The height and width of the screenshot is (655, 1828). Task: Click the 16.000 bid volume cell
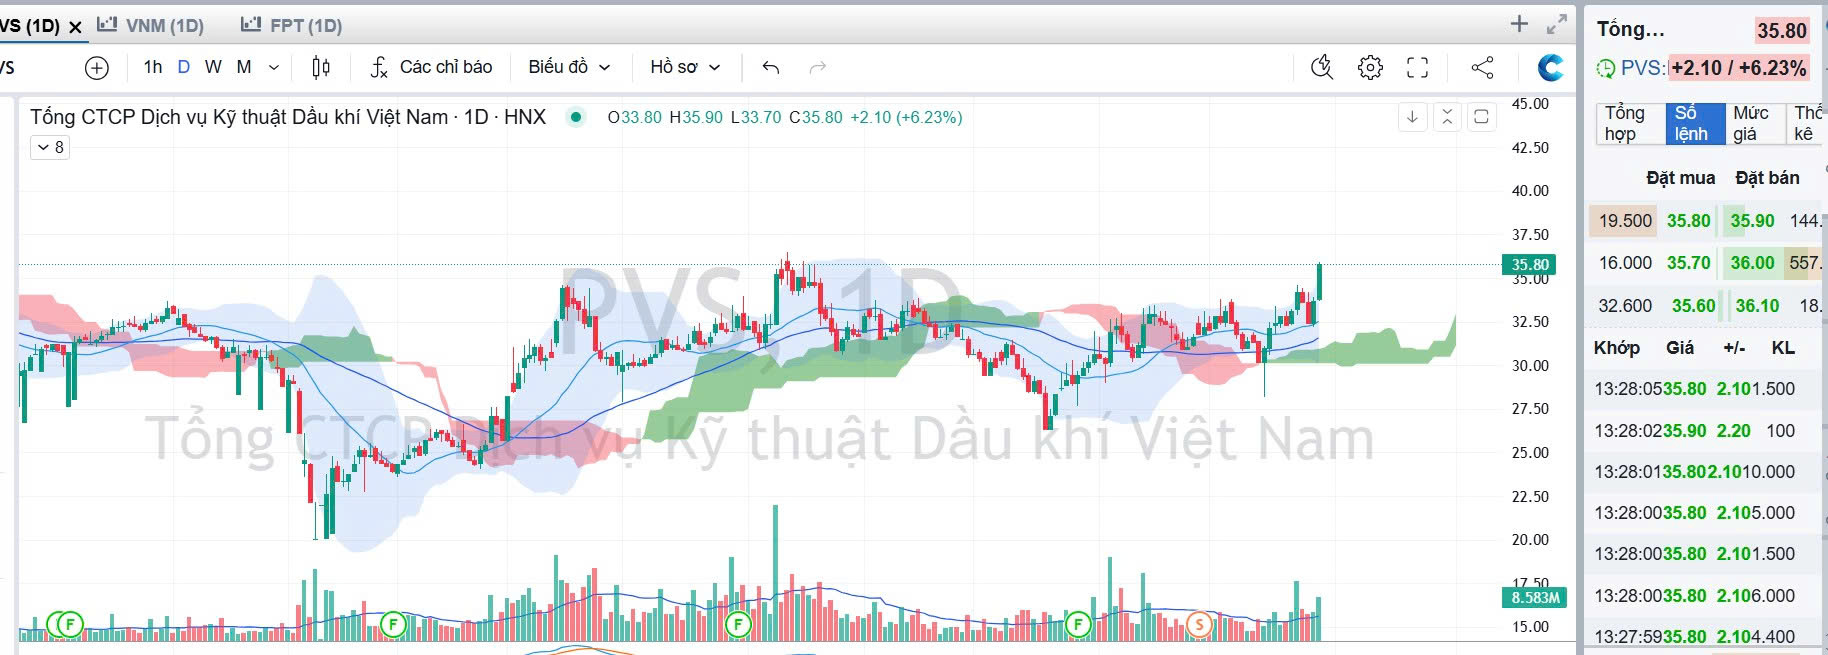coord(1625,263)
